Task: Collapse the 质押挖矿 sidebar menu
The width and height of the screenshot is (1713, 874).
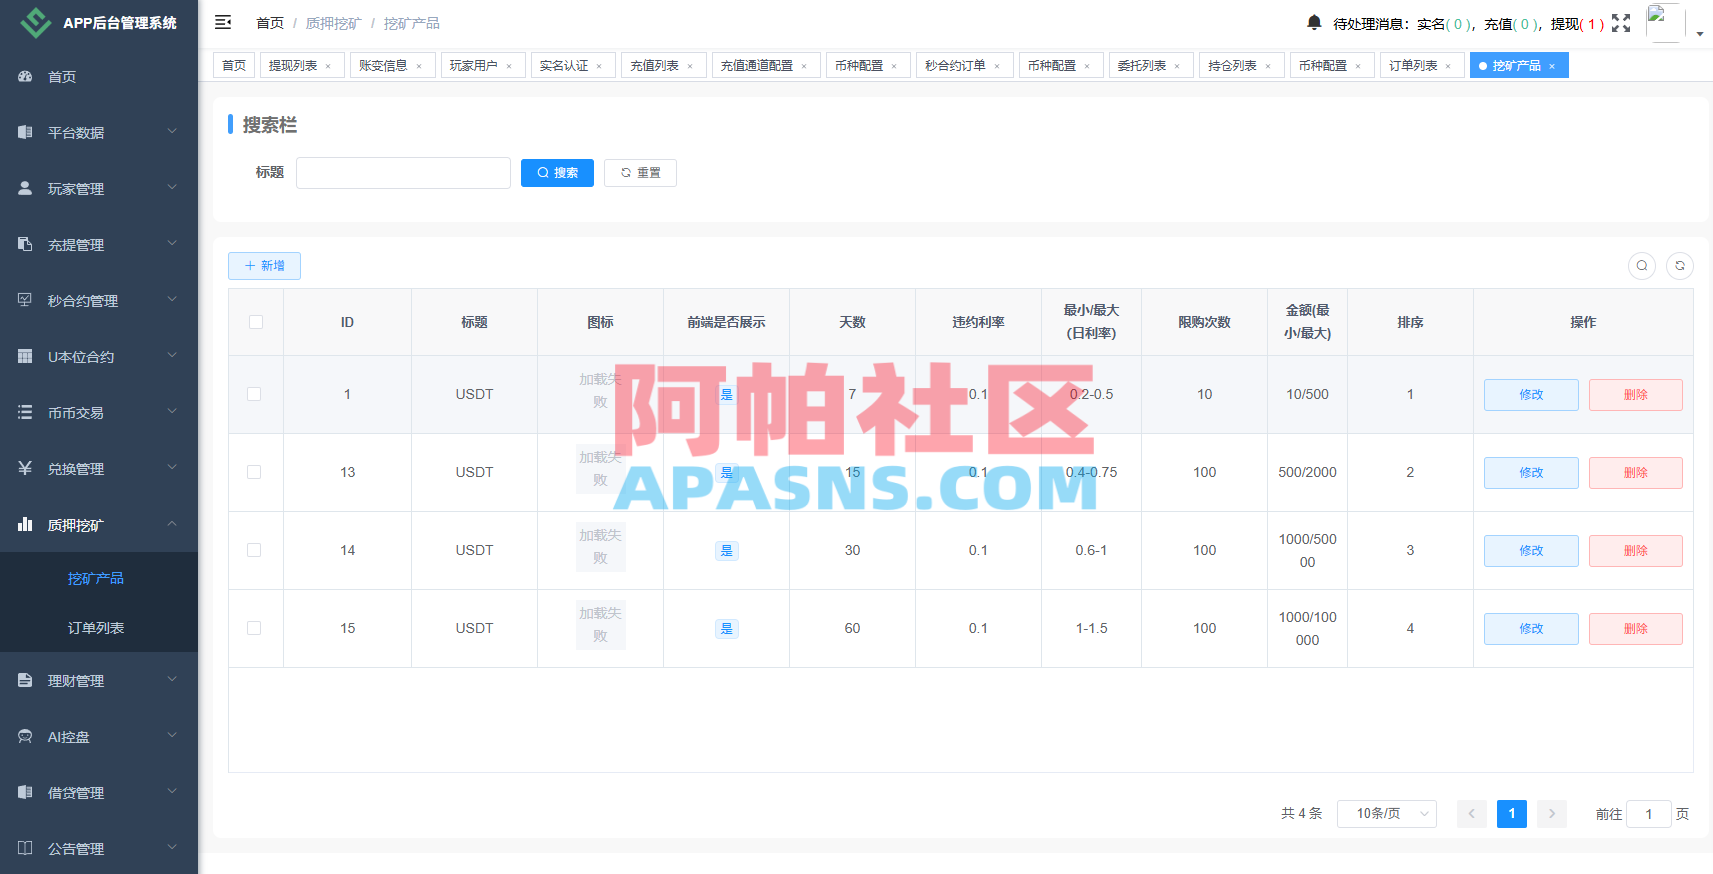Action: [x=99, y=525]
